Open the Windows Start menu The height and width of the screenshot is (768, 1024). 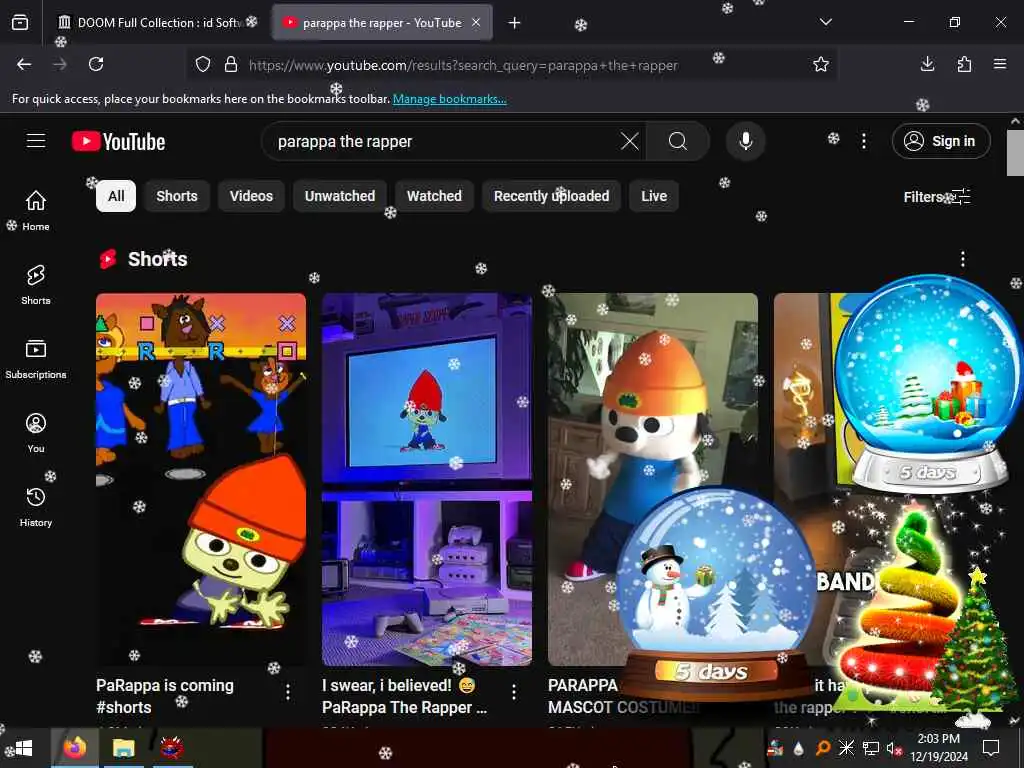click(x=24, y=748)
